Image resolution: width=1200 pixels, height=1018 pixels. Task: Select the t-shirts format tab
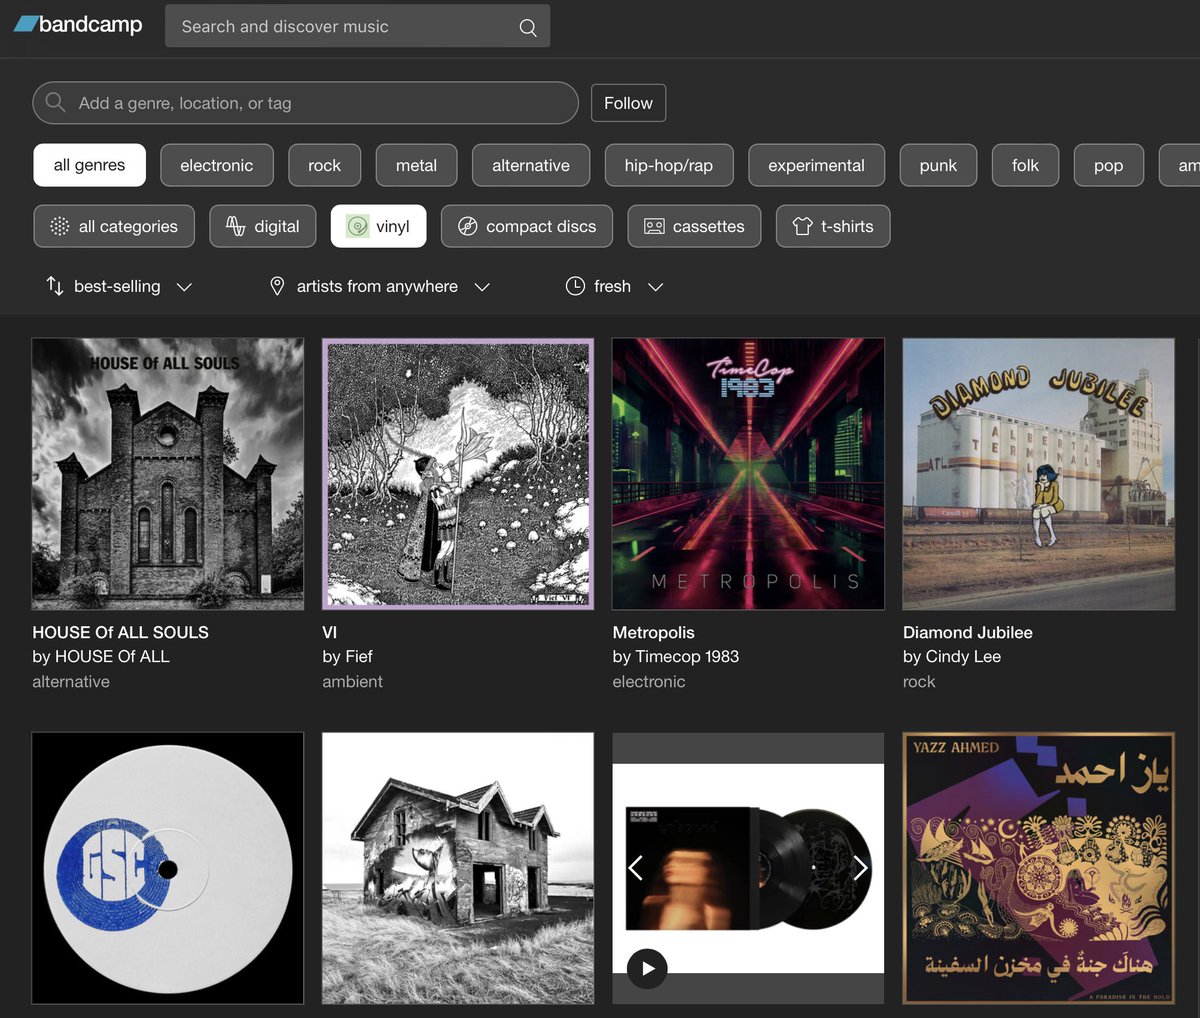[833, 226]
